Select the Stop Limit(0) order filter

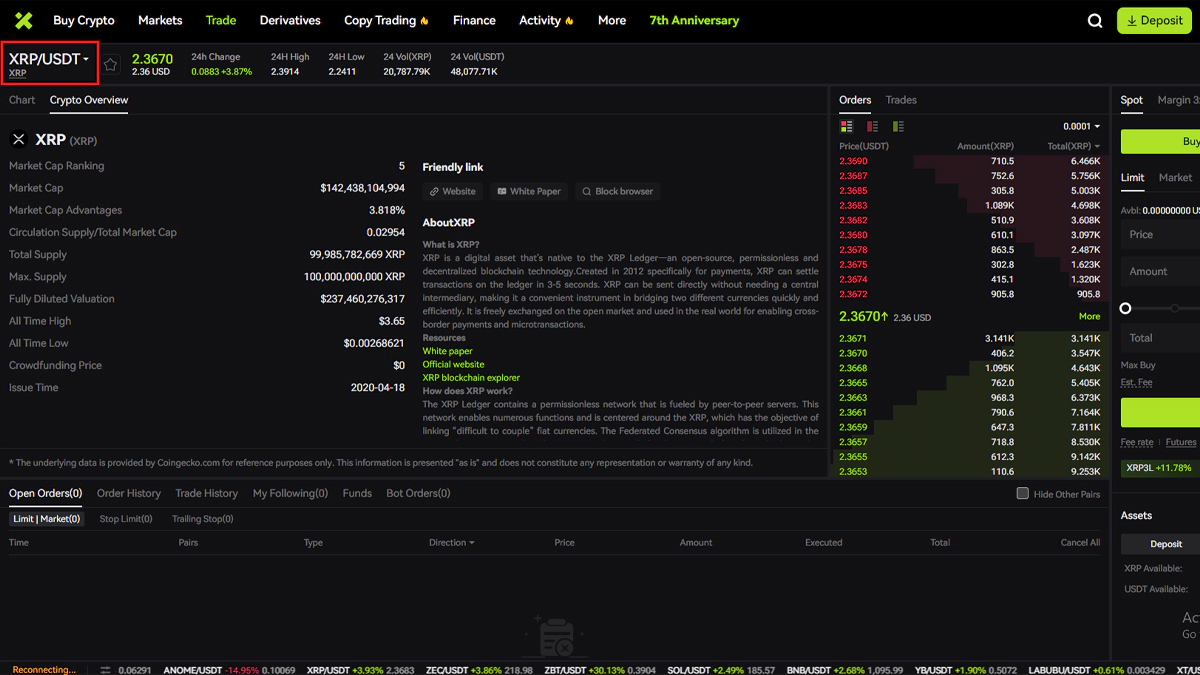(x=126, y=519)
